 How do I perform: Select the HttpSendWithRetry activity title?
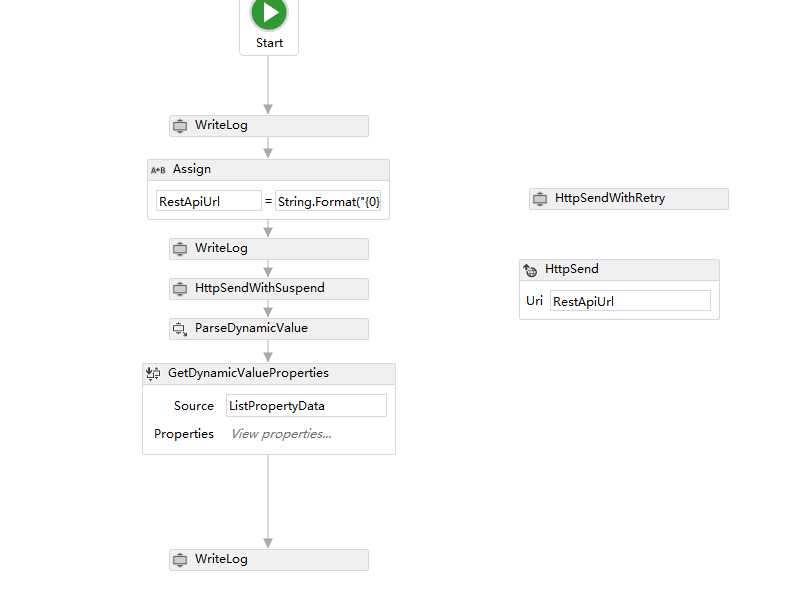610,198
